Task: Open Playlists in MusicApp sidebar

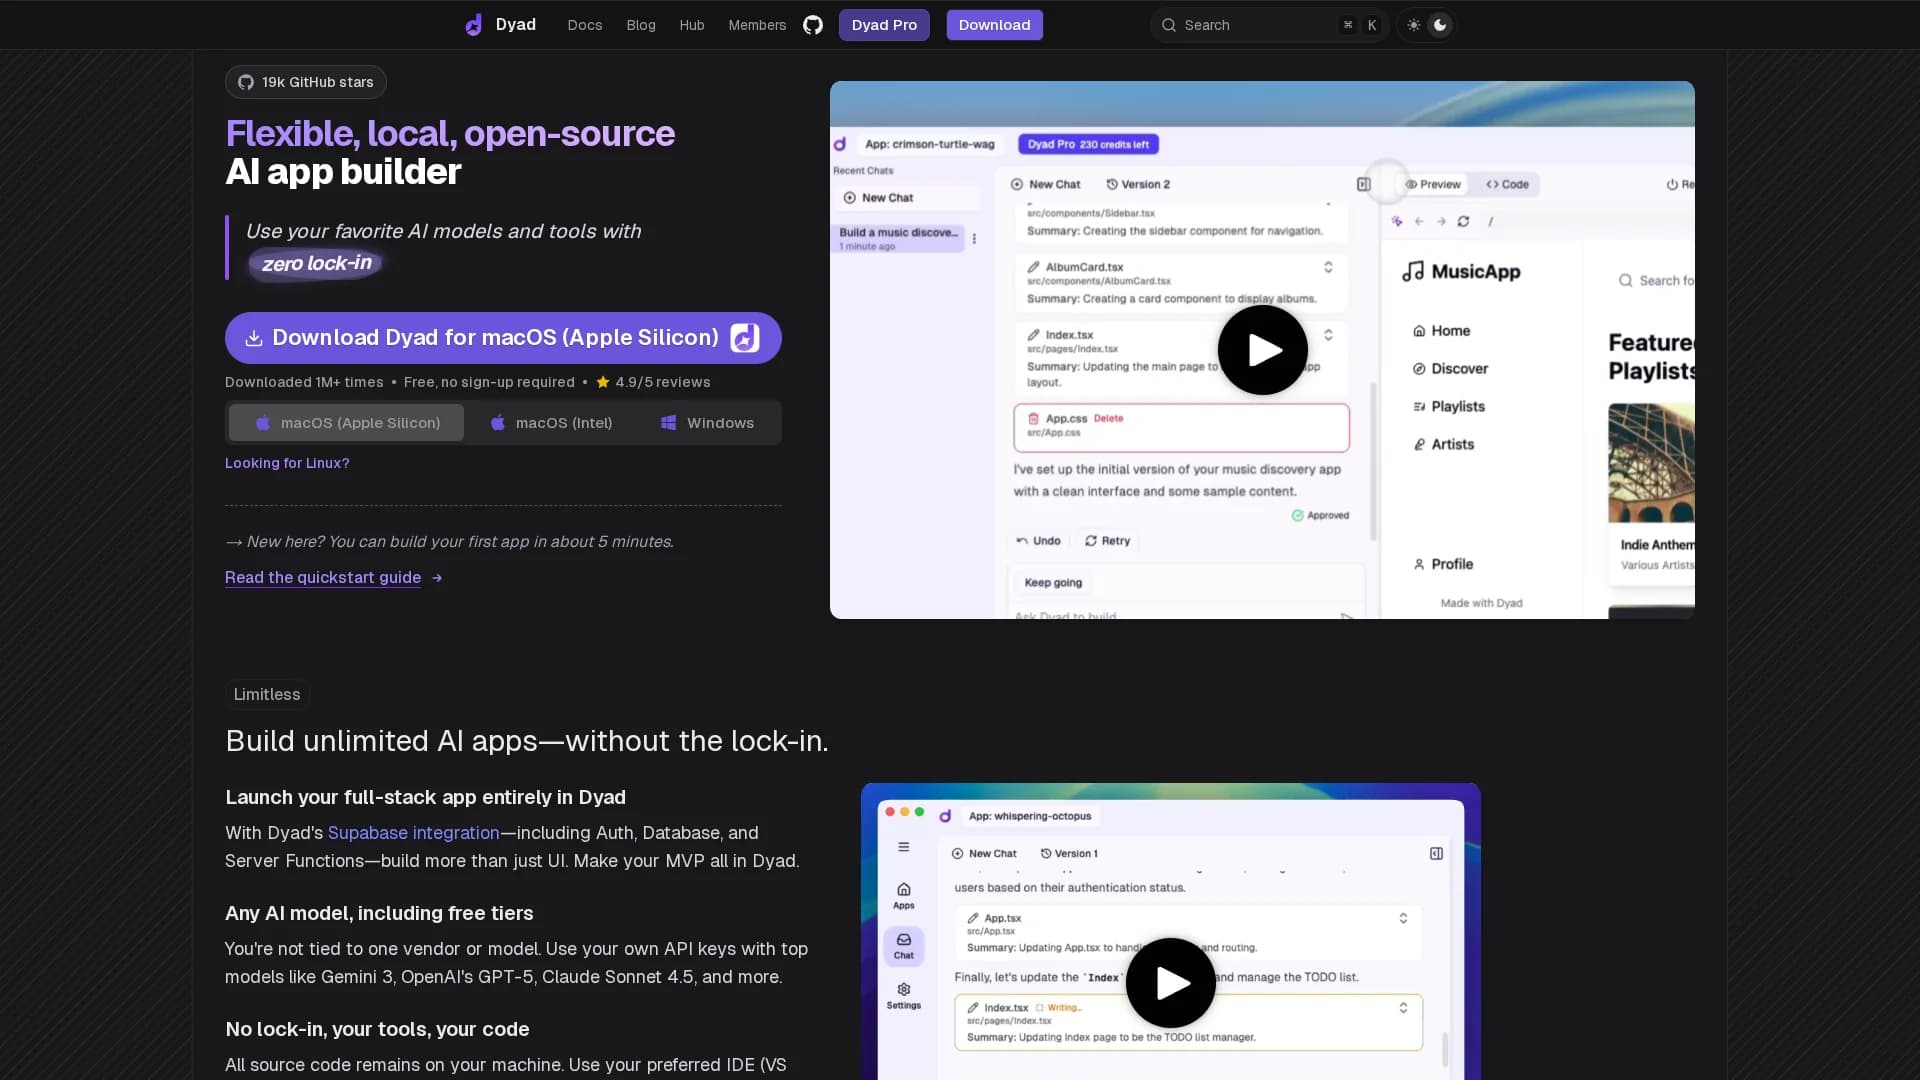Action: 1449,407
